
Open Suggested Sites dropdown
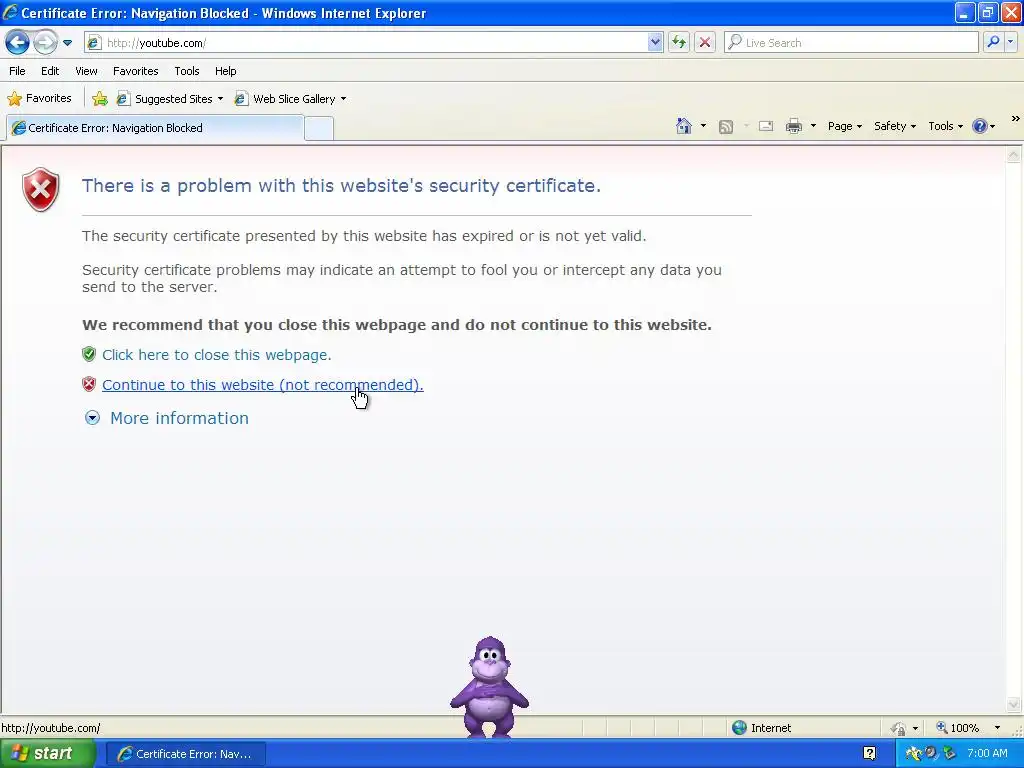[170, 99]
